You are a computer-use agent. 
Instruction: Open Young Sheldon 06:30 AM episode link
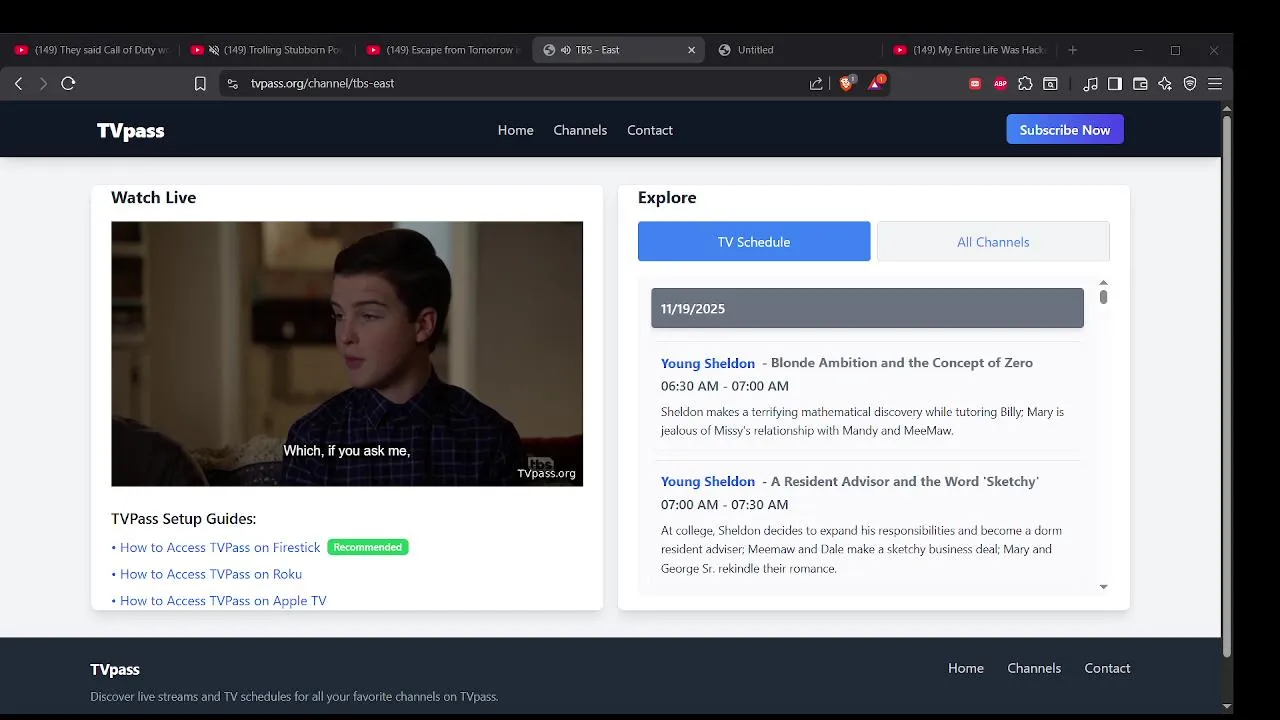(x=708, y=363)
